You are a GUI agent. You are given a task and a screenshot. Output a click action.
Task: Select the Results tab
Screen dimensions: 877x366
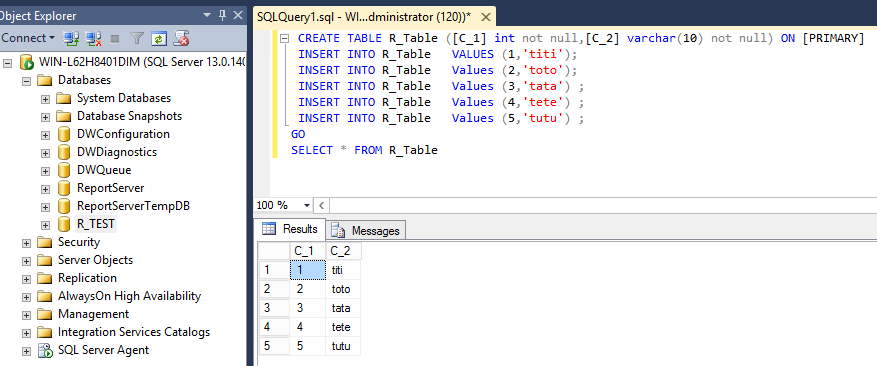[290, 229]
